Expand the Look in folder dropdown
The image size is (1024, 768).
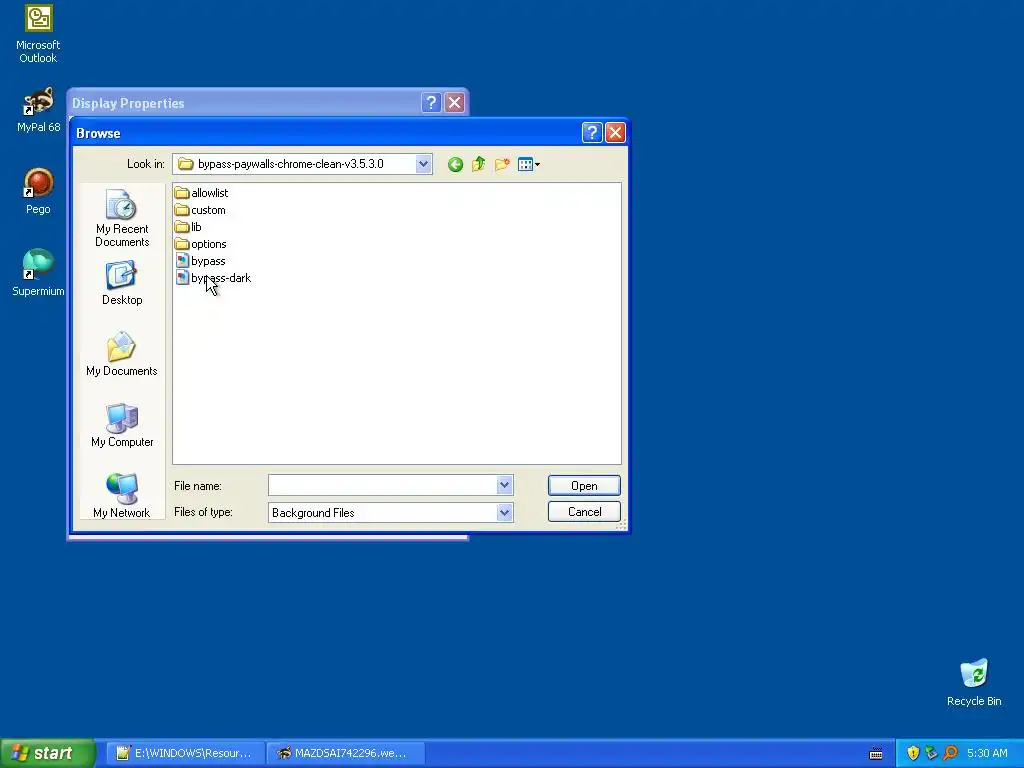(423, 164)
